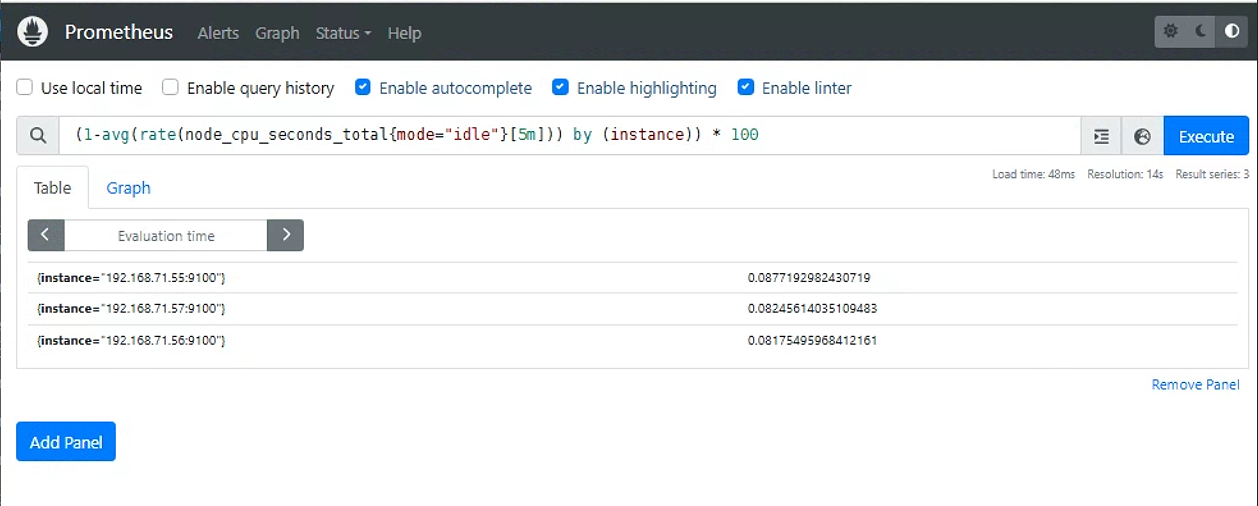Click value 0.0877192982430719
This screenshot has width=1258, height=506.
point(809,277)
